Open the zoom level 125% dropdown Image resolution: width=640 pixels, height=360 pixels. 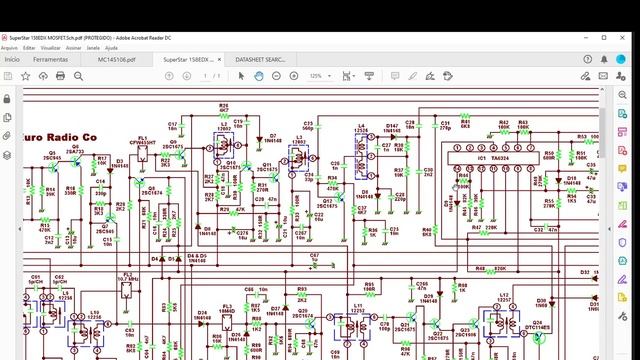coord(320,76)
